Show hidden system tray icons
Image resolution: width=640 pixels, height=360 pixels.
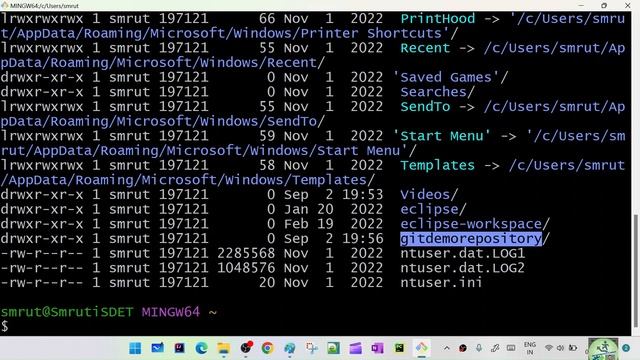tap(447, 348)
